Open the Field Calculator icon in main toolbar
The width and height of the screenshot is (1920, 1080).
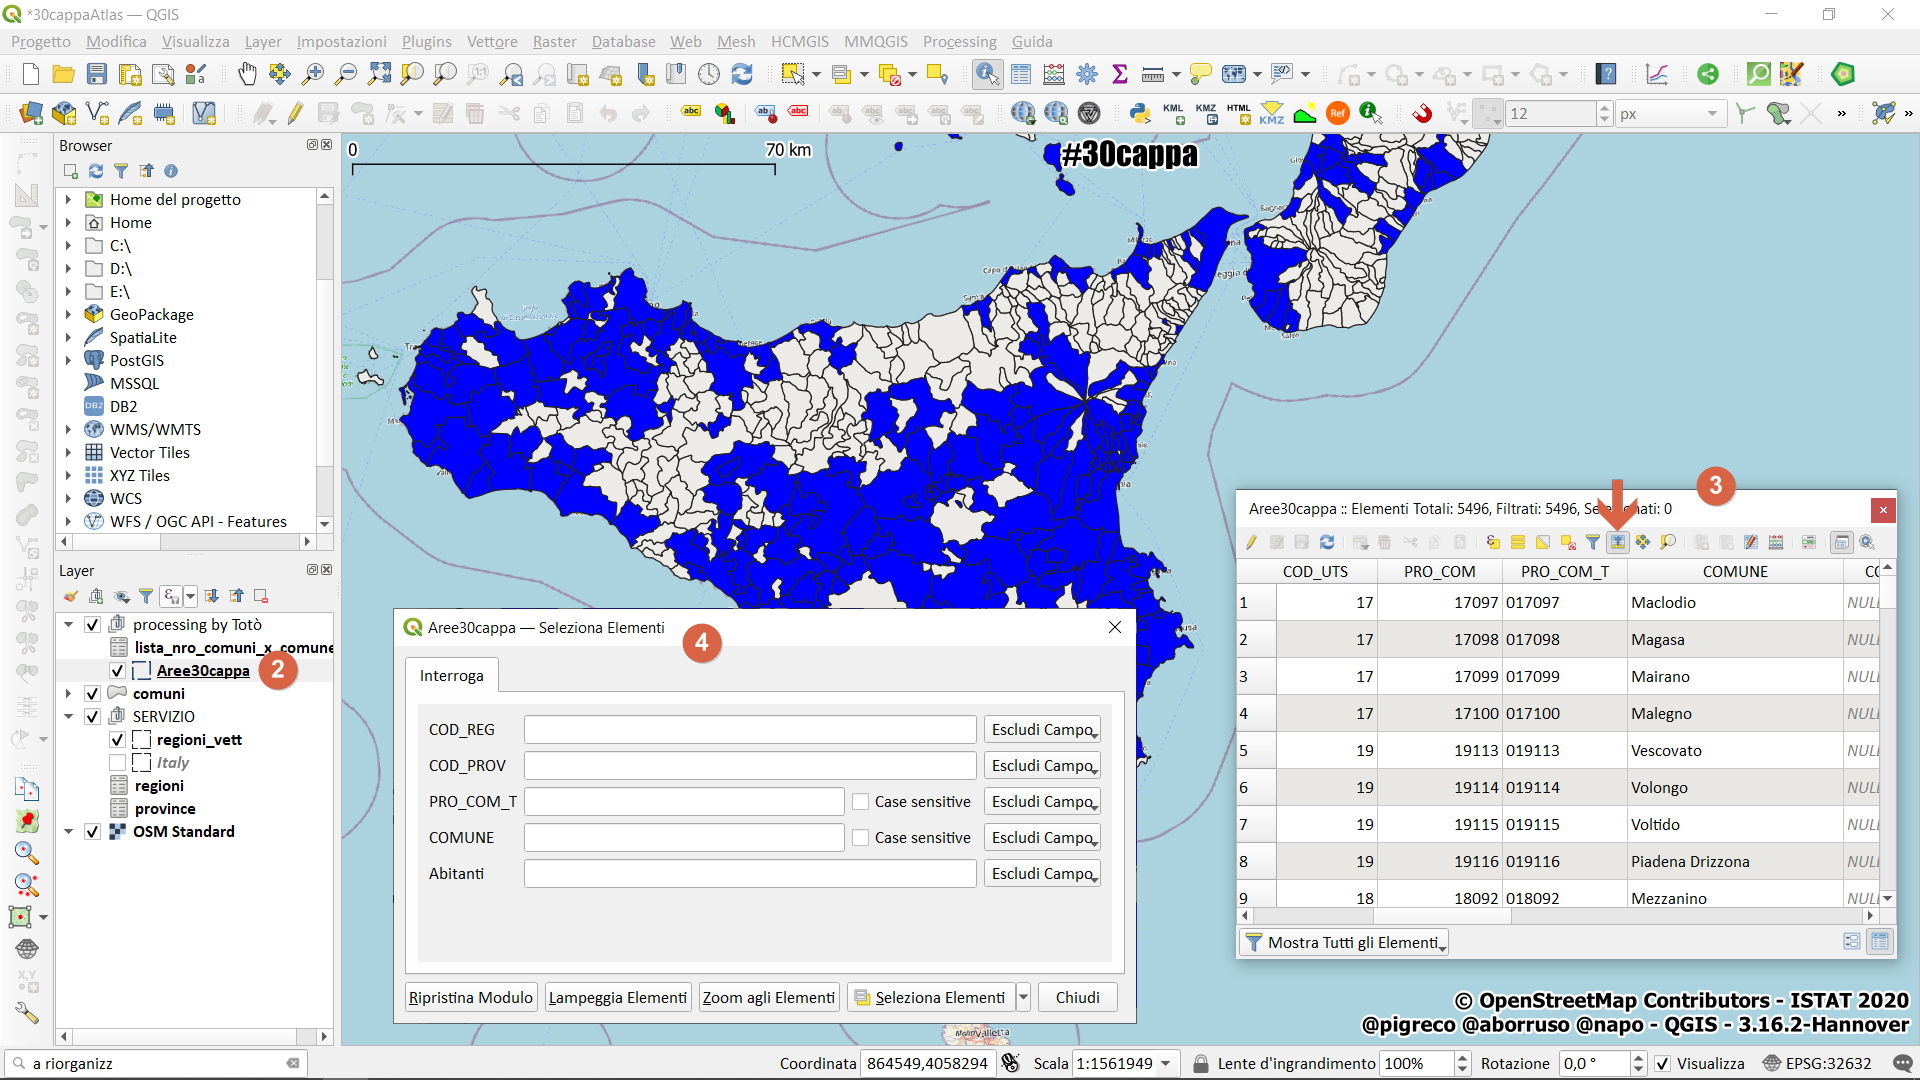[1054, 74]
